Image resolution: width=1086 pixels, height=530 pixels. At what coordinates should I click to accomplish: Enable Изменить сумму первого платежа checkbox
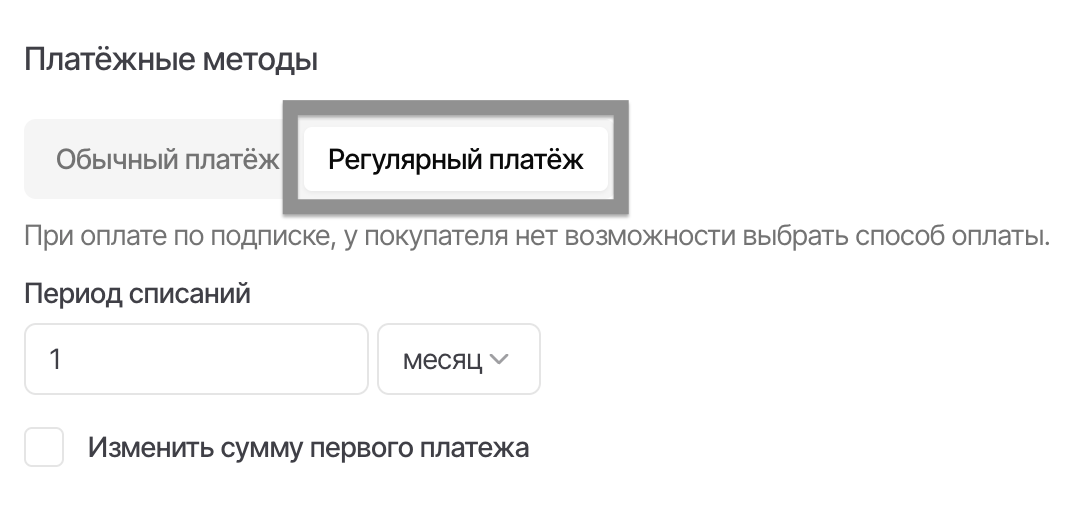44,447
